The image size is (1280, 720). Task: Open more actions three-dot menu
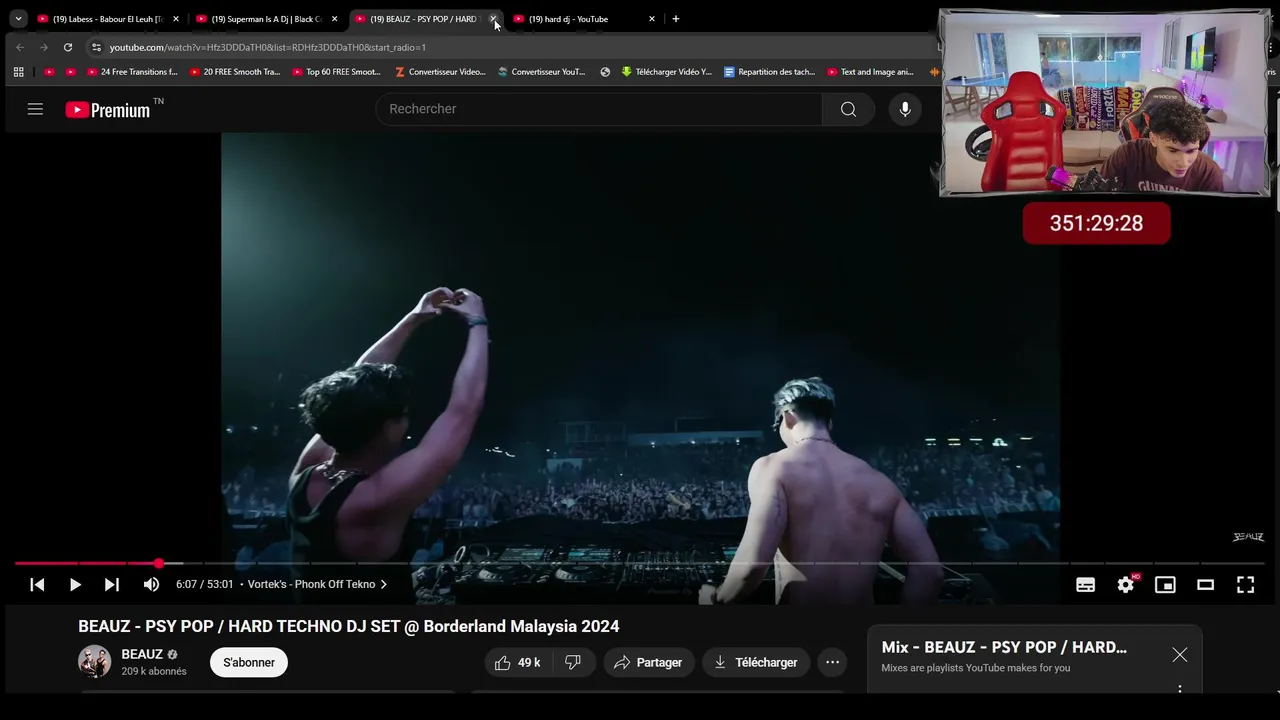832,662
